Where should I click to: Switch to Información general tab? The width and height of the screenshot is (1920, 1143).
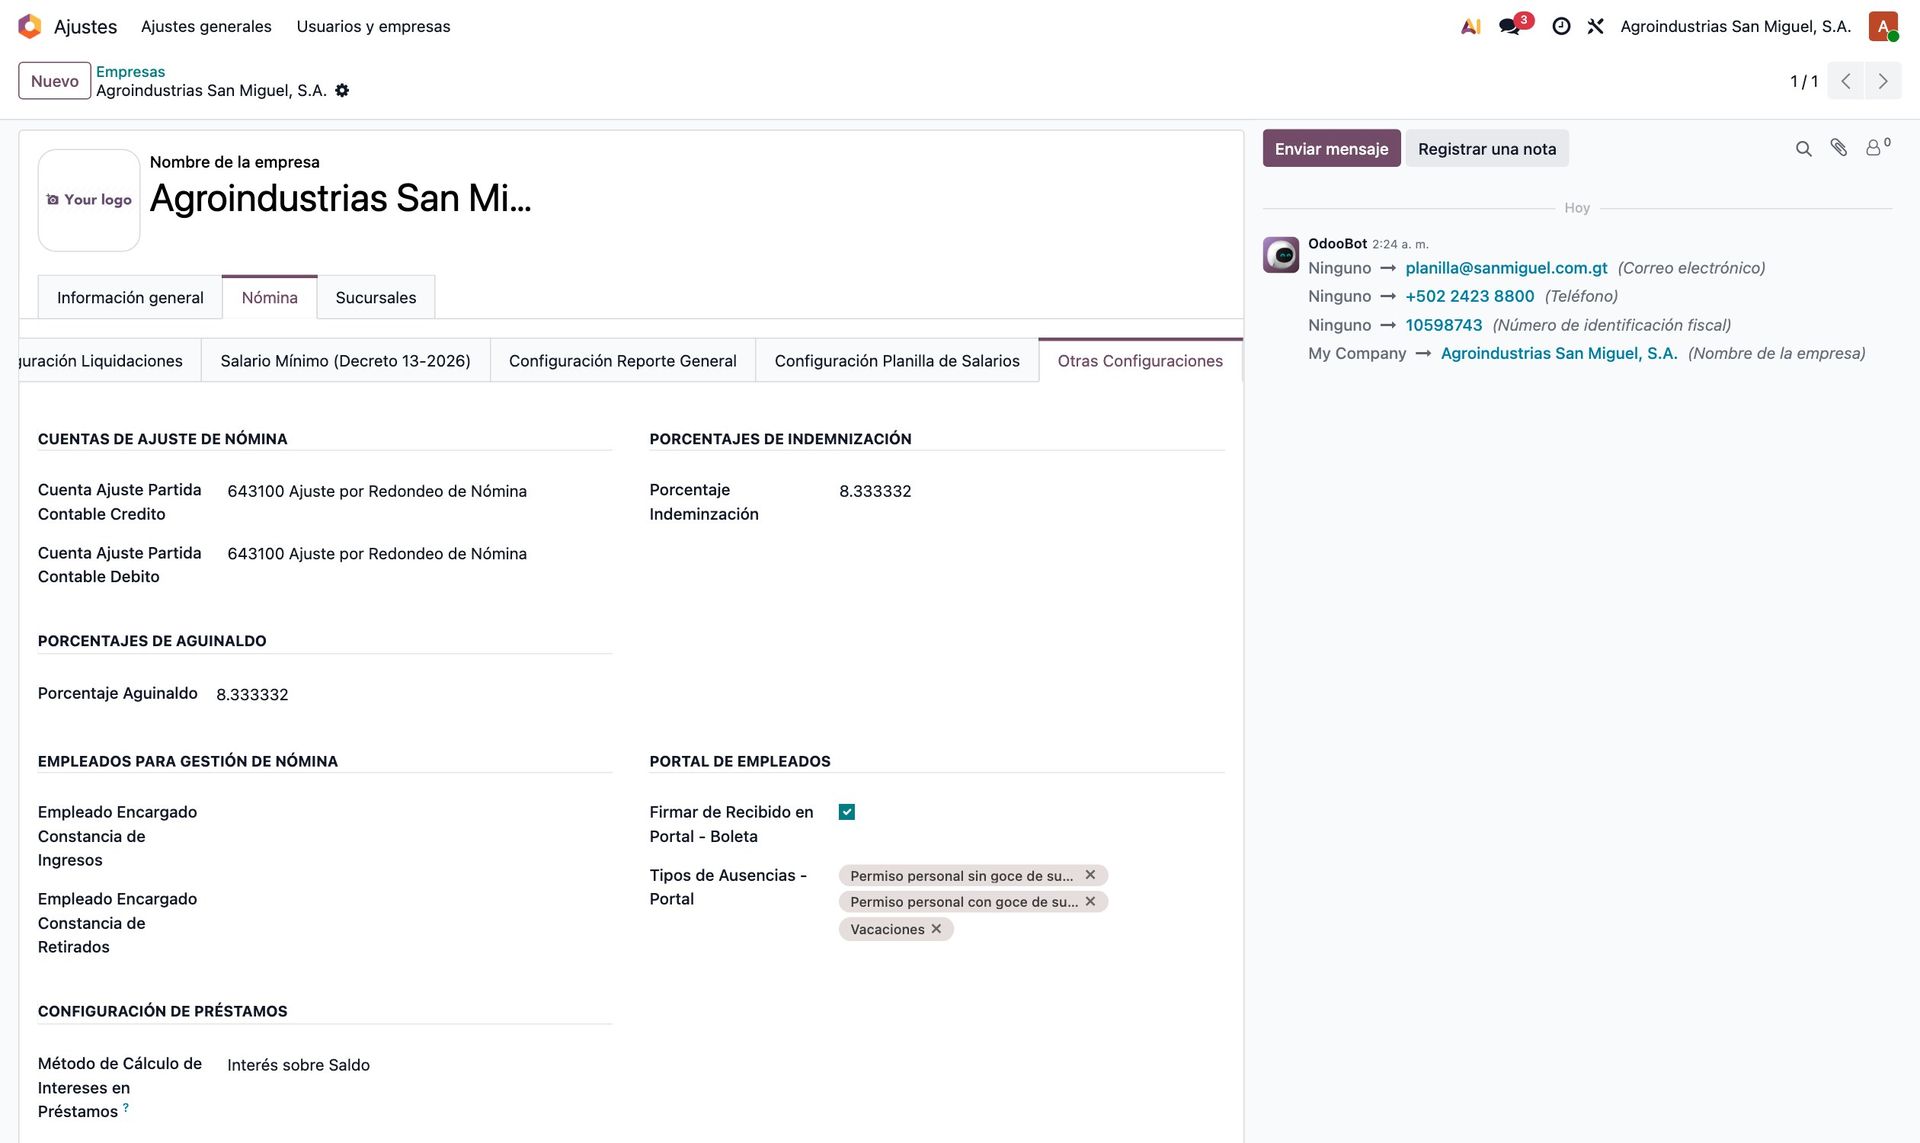(x=130, y=298)
